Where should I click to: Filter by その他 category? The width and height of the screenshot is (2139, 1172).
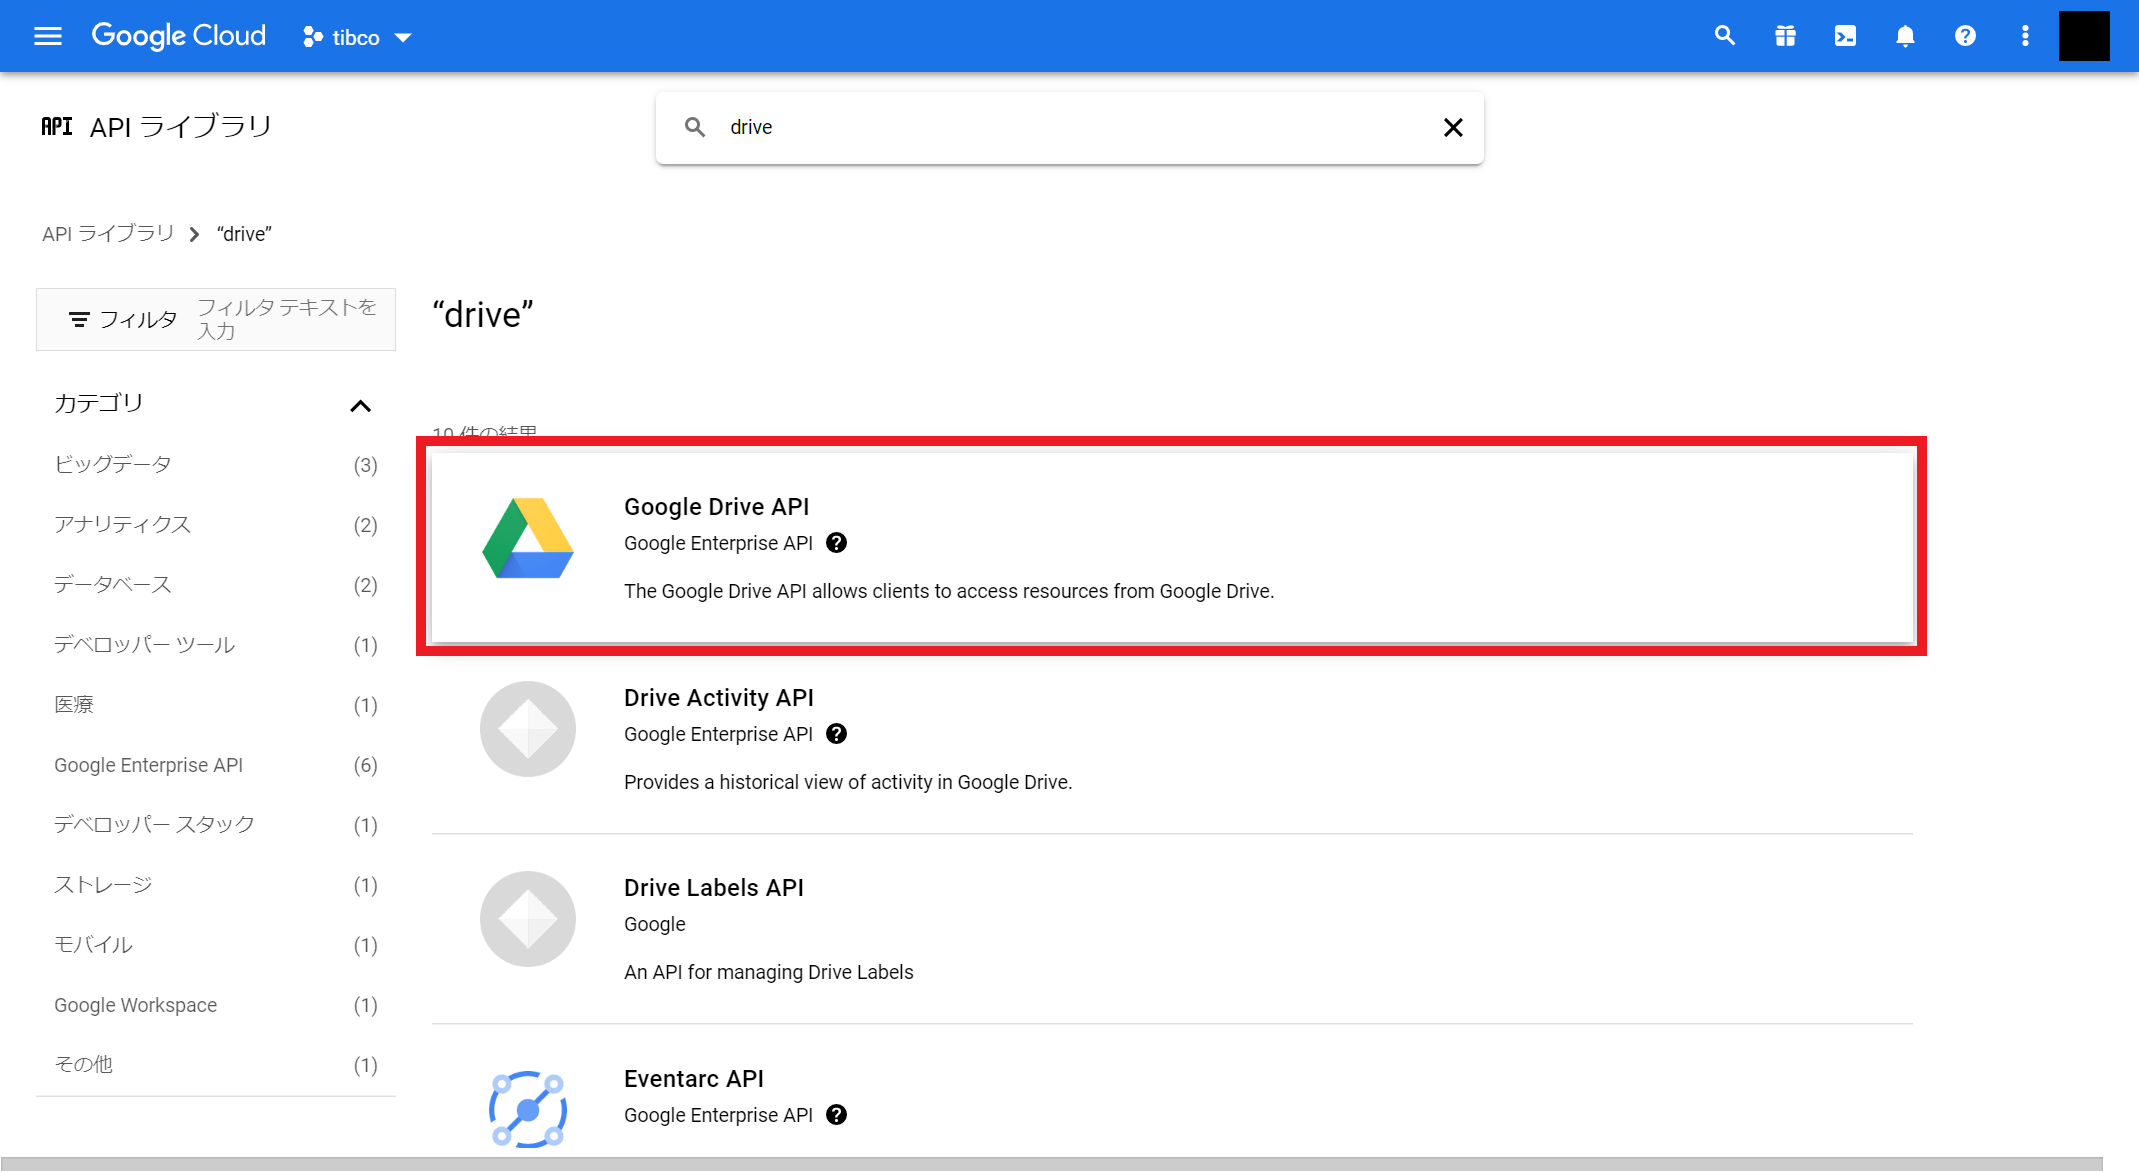tap(215, 1064)
